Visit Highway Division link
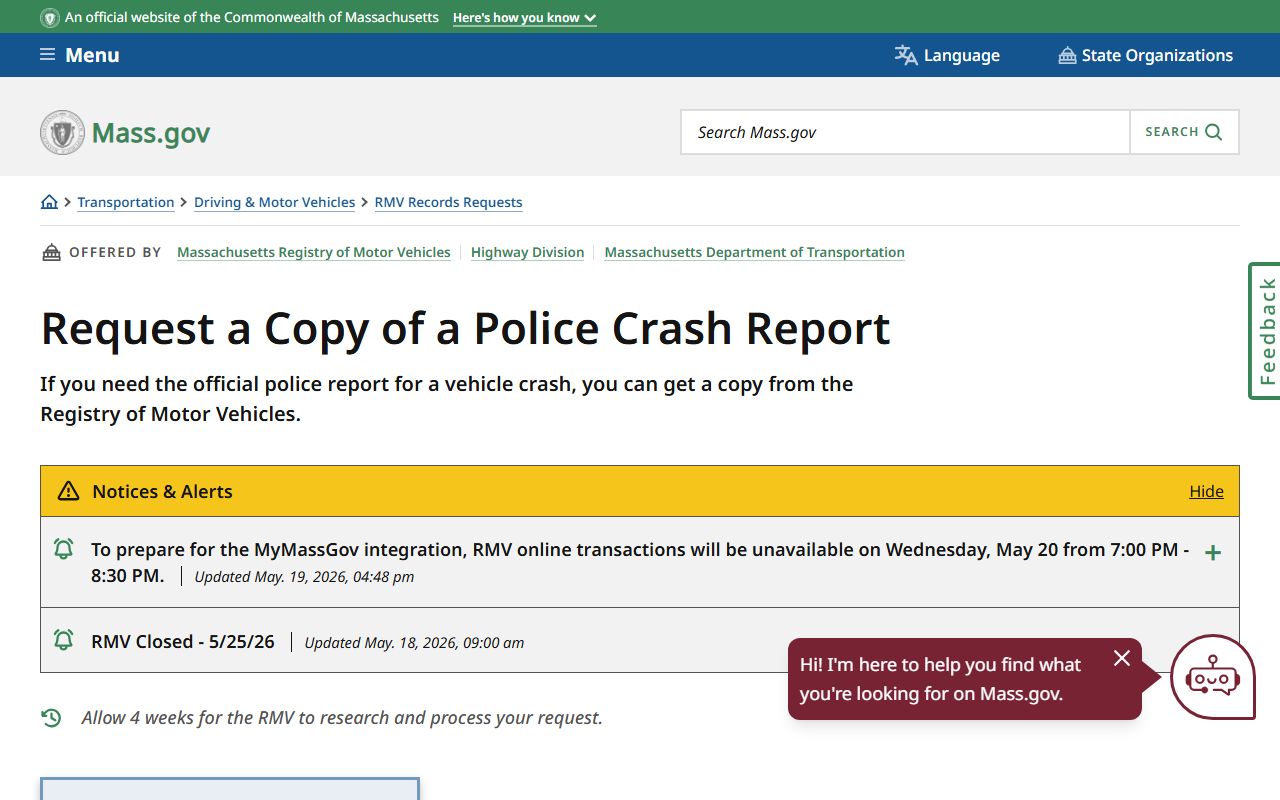 pyautogui.click(x=528, y=252)
